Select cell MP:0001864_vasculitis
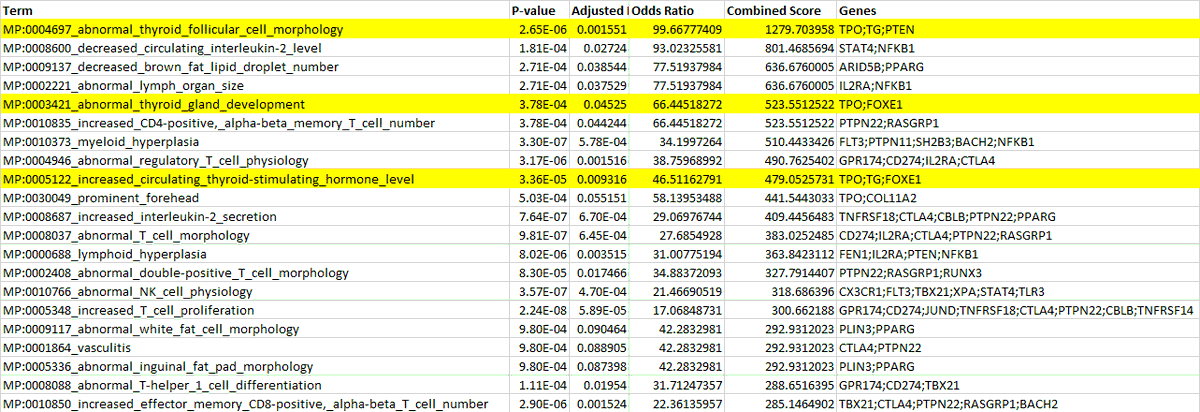 [253, 347]
